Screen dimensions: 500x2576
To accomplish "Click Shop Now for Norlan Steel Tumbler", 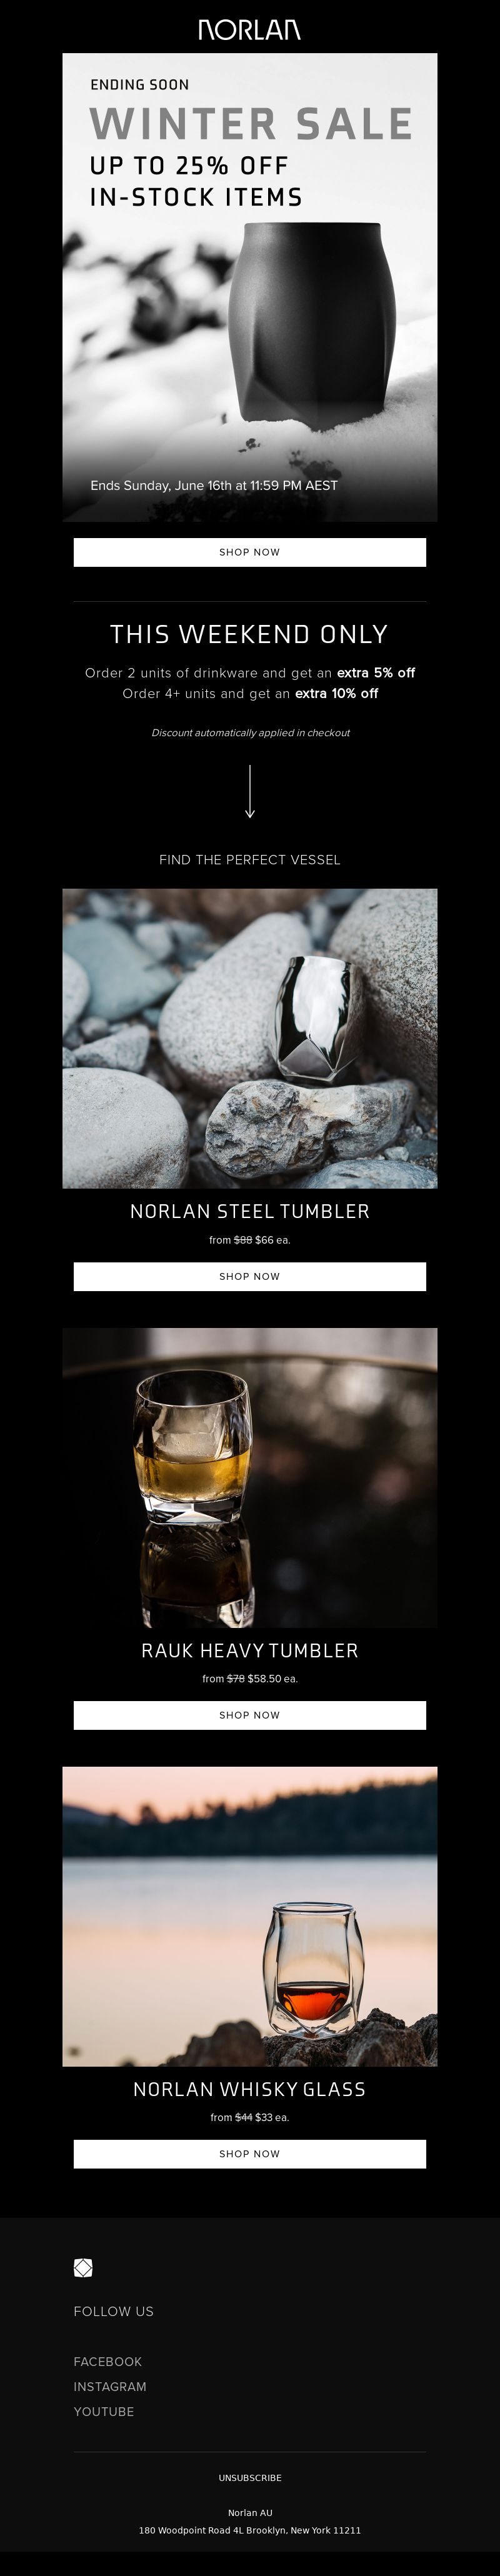I will (x=250, y=1276).
